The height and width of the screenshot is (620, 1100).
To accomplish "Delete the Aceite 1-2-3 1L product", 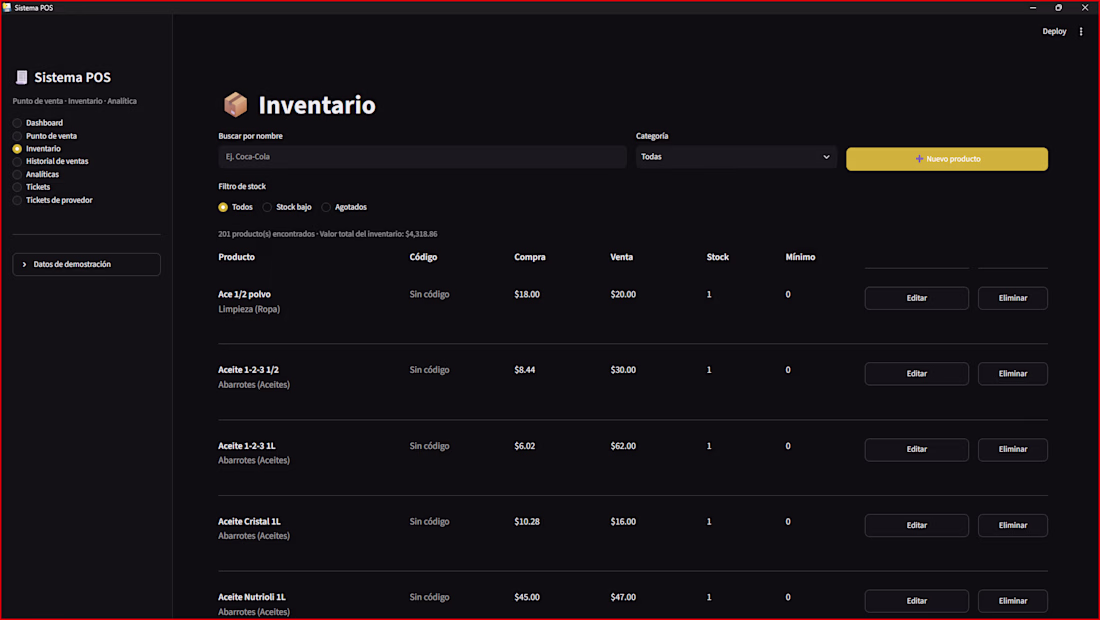I will tap(1012, 450).
